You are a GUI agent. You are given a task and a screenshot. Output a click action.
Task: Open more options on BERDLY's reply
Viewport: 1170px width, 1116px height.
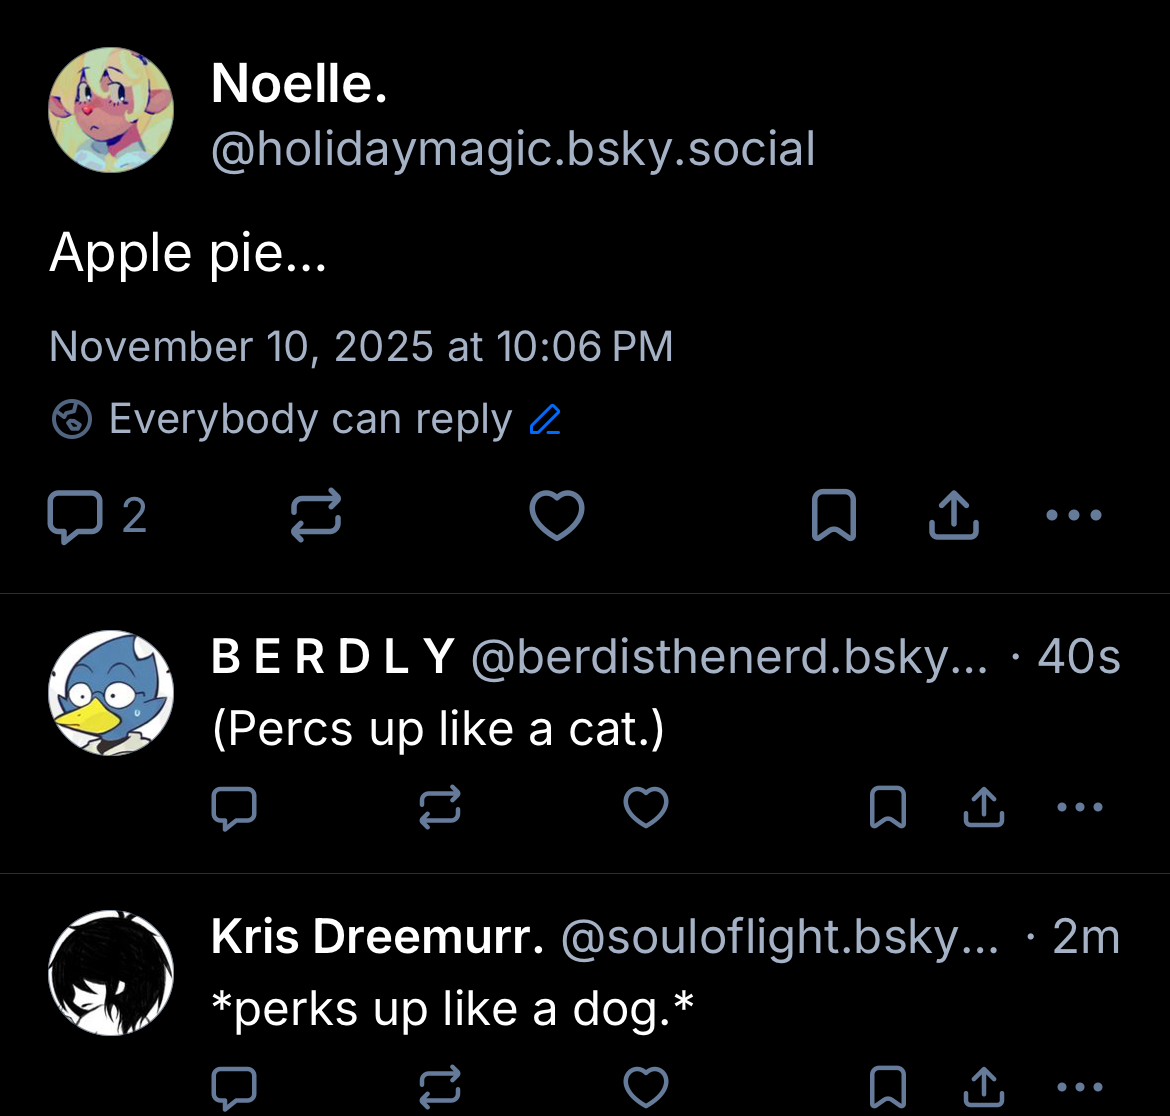pyautogui.click(x=1079, y=807)
